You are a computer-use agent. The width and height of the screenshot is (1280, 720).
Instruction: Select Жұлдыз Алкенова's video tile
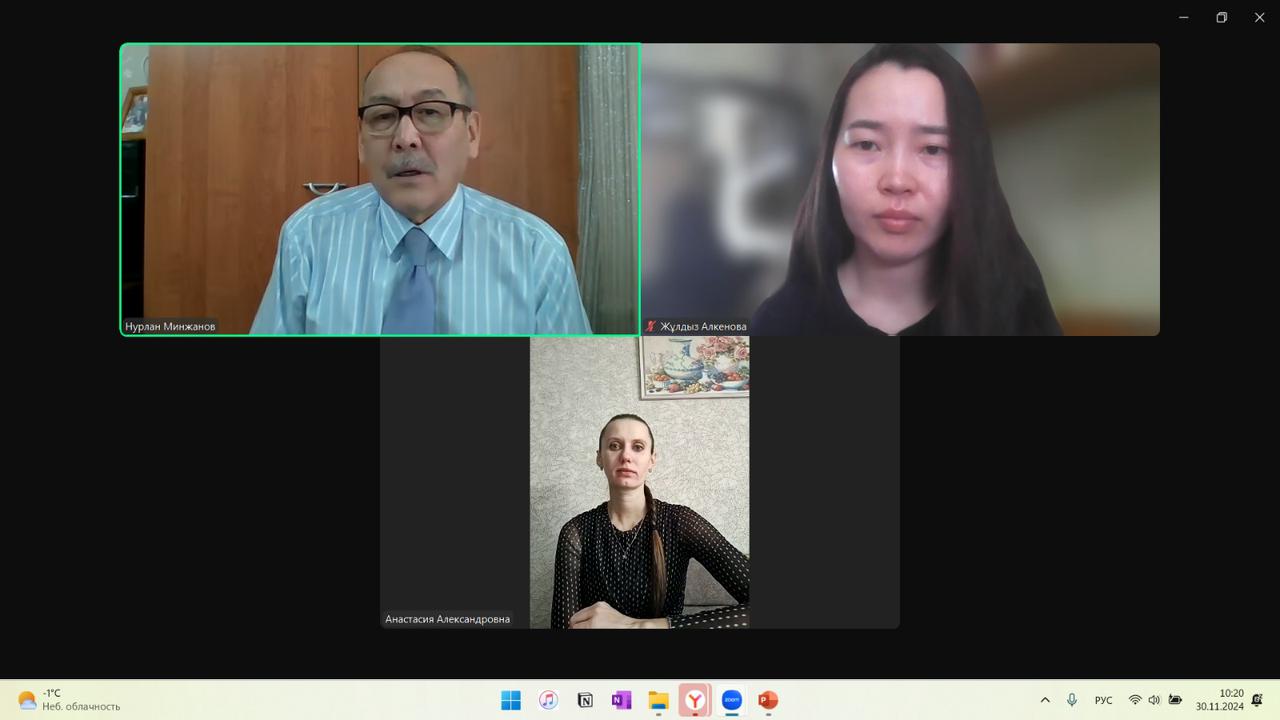900,189
